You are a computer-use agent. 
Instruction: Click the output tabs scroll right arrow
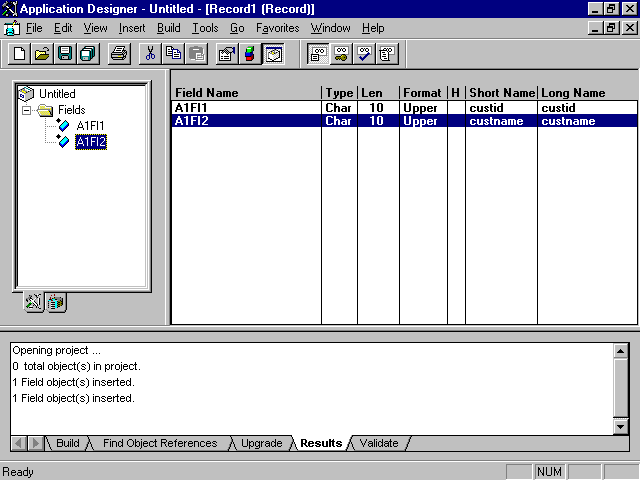(36, 443)
